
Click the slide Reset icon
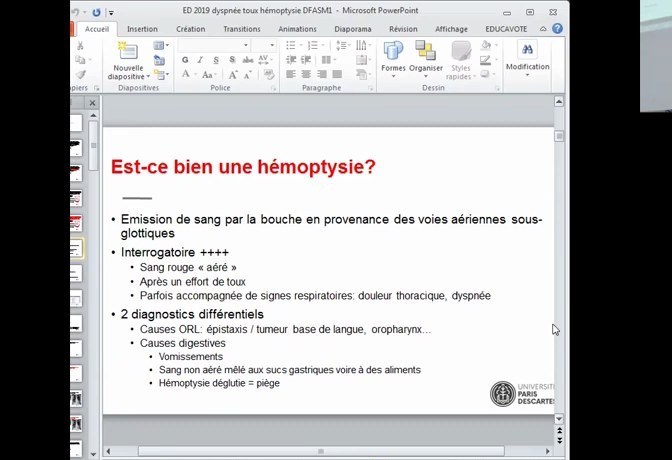(x=159, y=60)
